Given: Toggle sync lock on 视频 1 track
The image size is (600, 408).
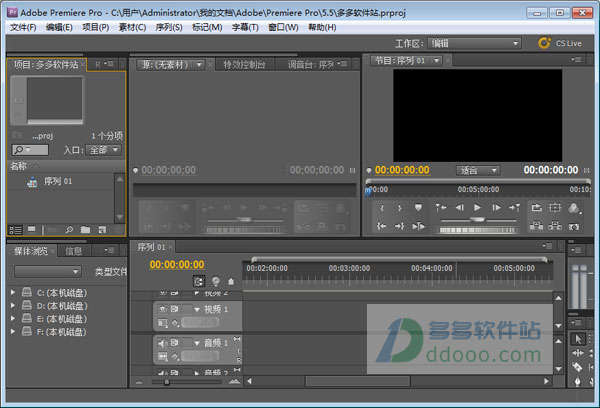Looking at the screenshot, I should click(174, 309).
